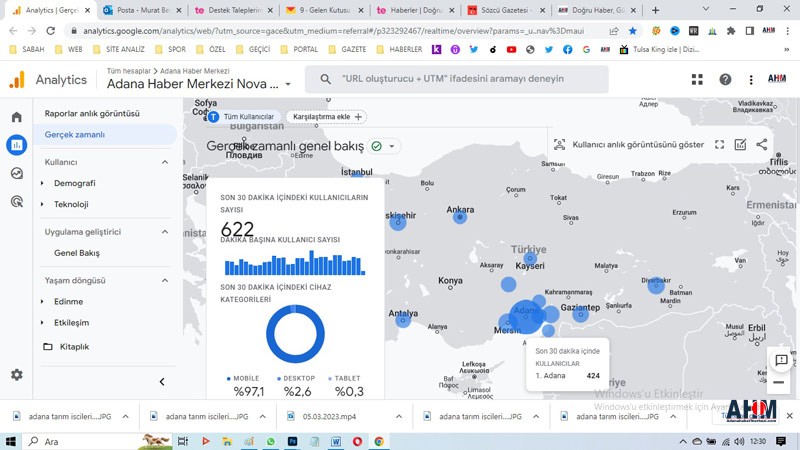
Task: Open the browser extensions puzzle icon
Action: (x=731, y=31)
